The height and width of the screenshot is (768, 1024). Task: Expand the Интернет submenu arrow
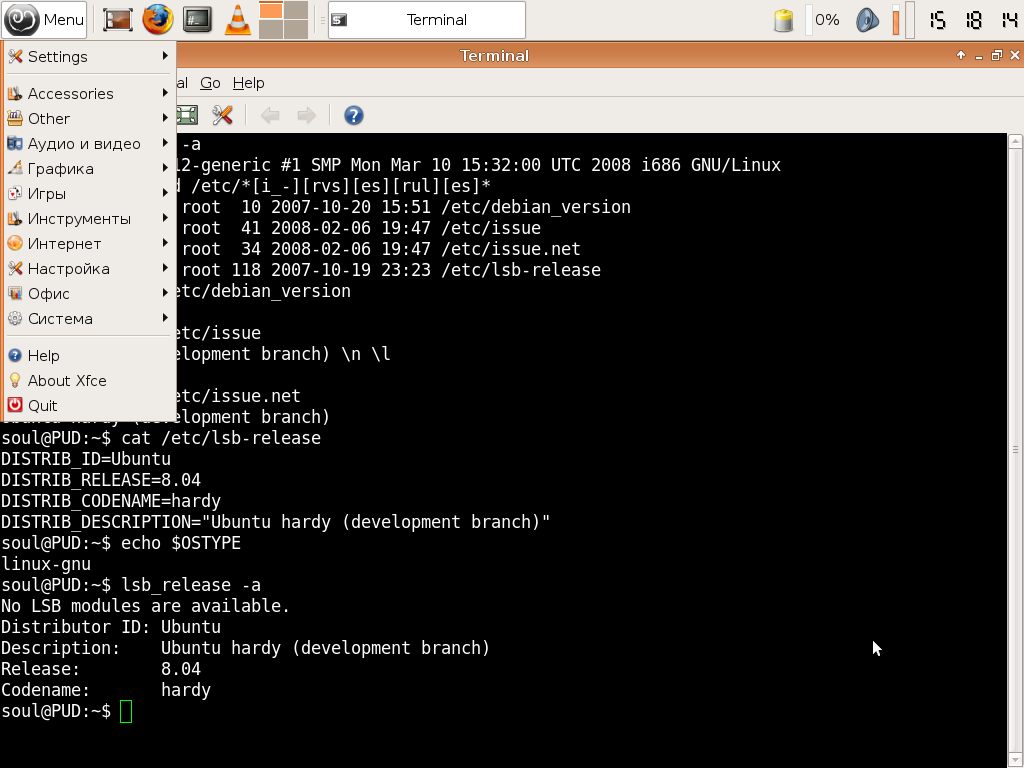[165, 243]
